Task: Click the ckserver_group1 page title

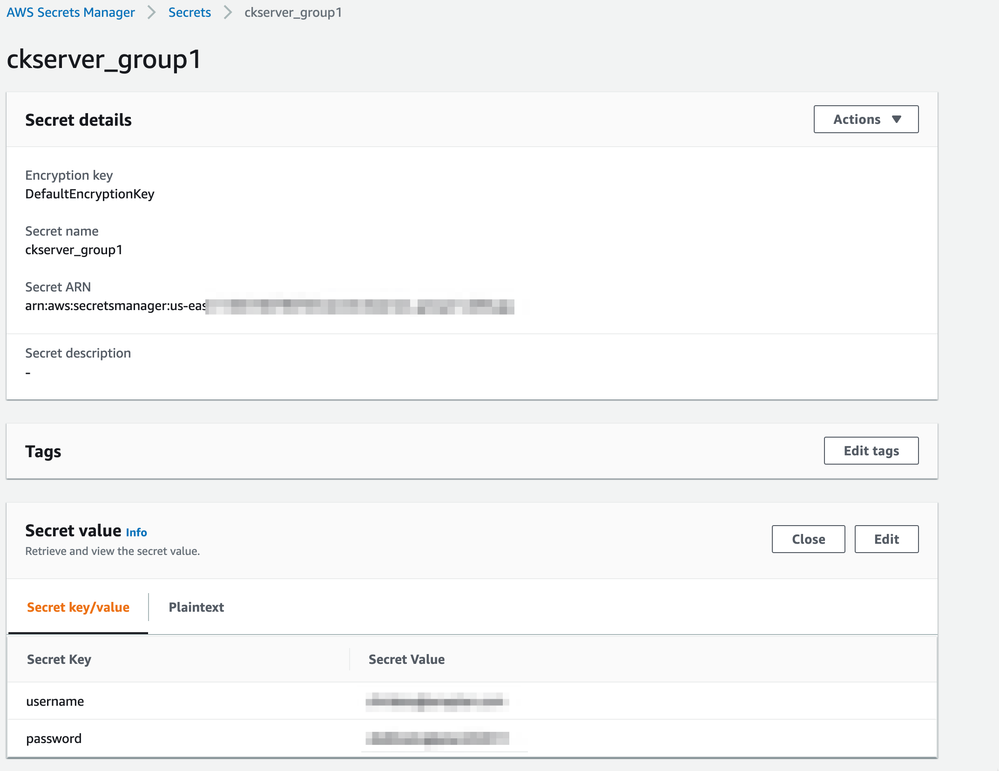Action: (x=104, y=59)
